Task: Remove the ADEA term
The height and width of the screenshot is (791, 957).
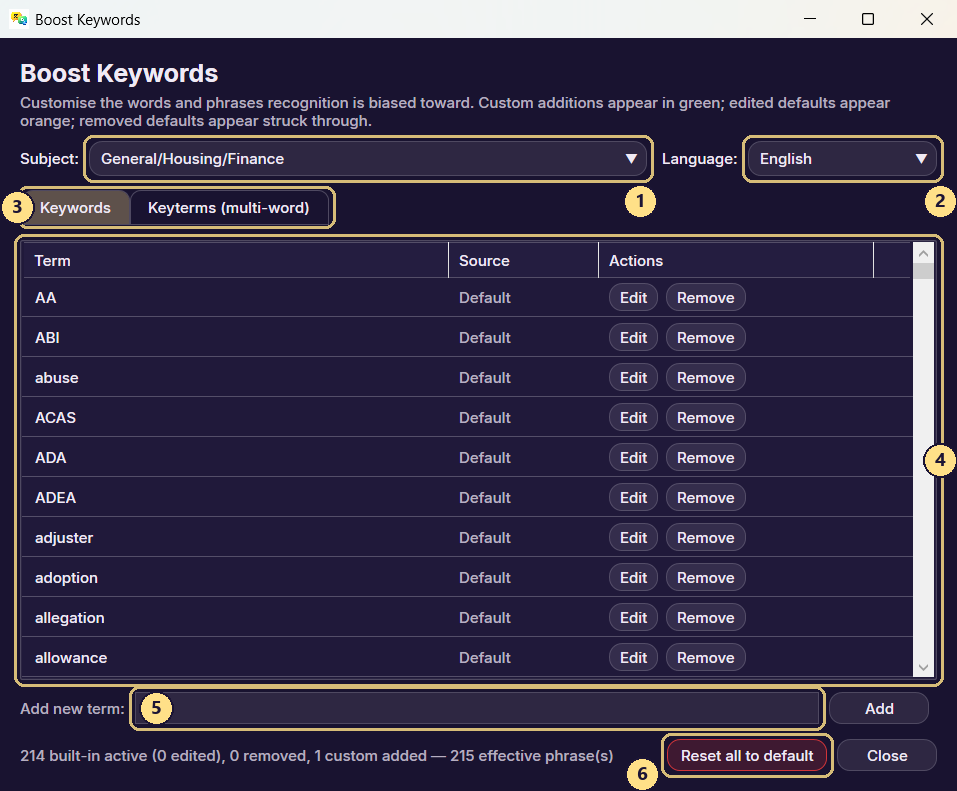Action: coord(706,497)
